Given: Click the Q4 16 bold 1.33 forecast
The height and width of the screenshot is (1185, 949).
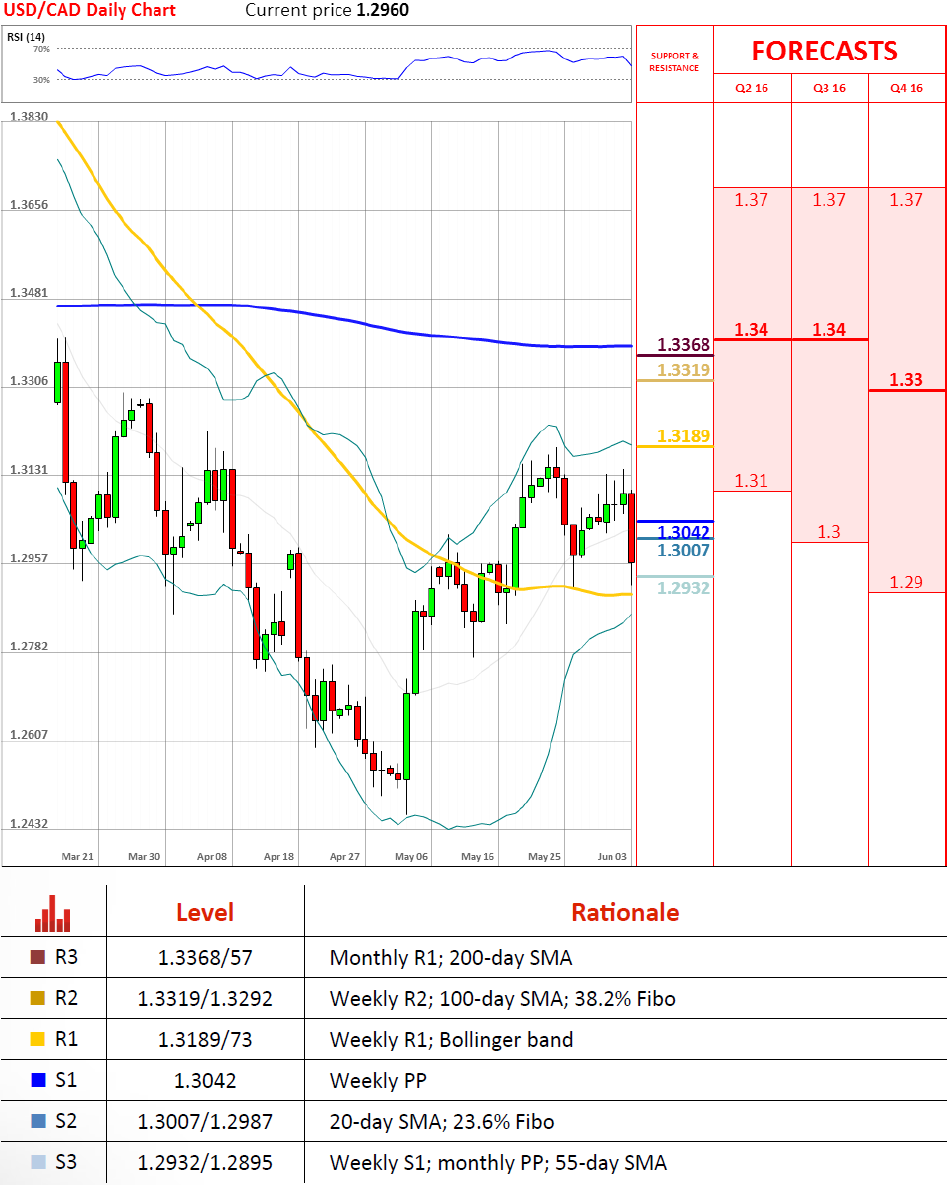Looking at the screenshot, I should [906, 379].
